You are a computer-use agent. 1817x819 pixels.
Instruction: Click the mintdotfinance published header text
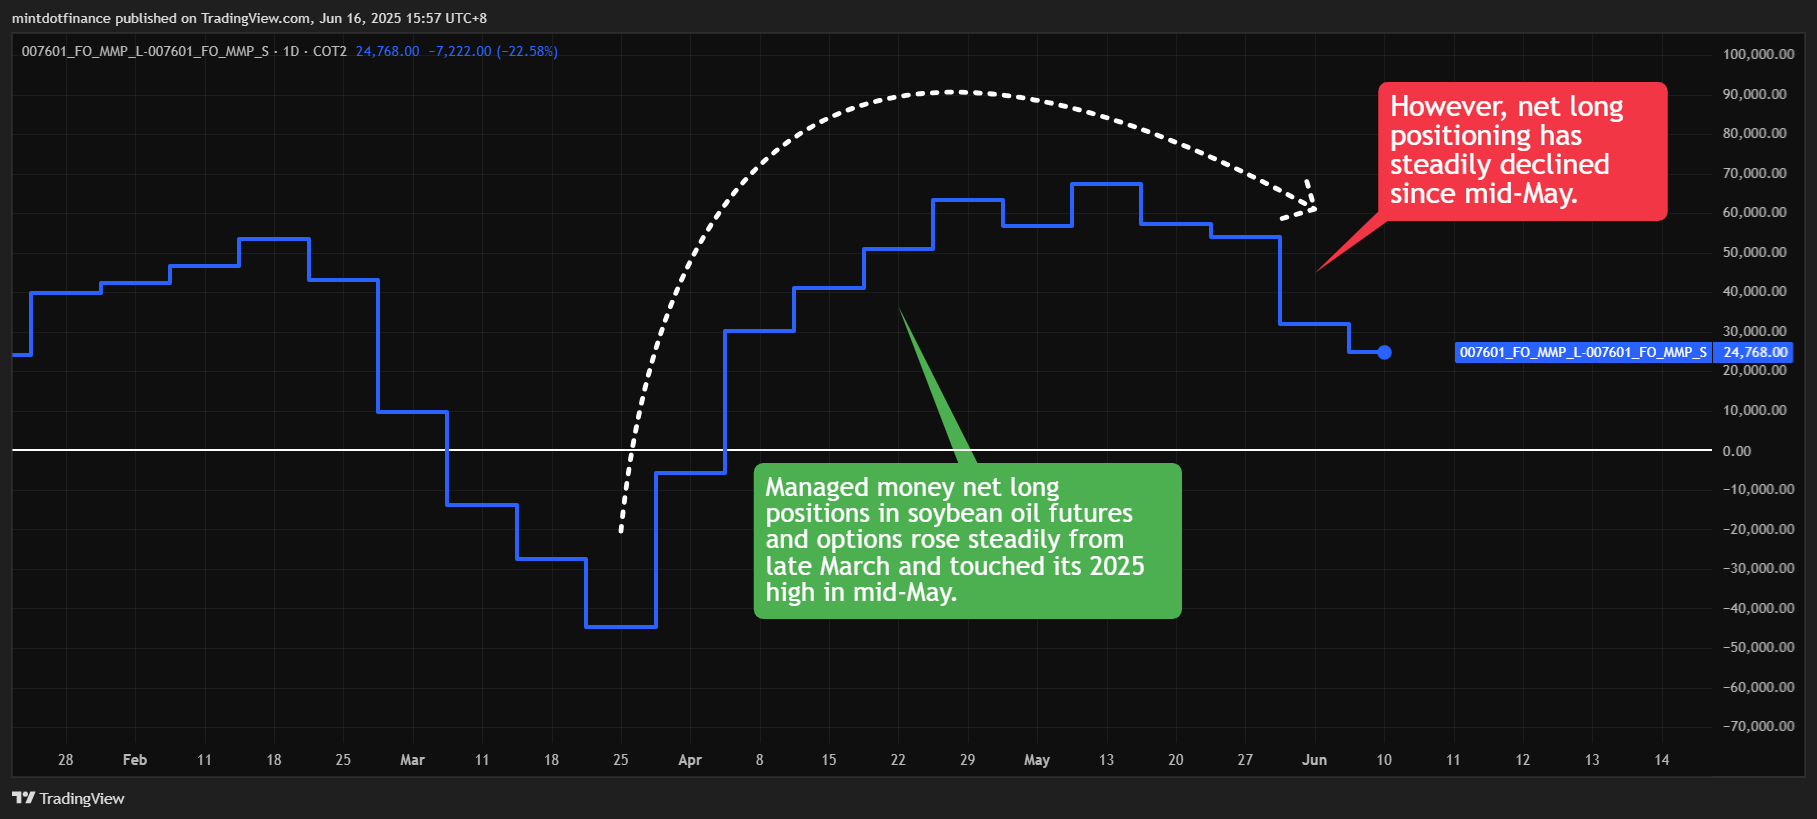point(250,18)
